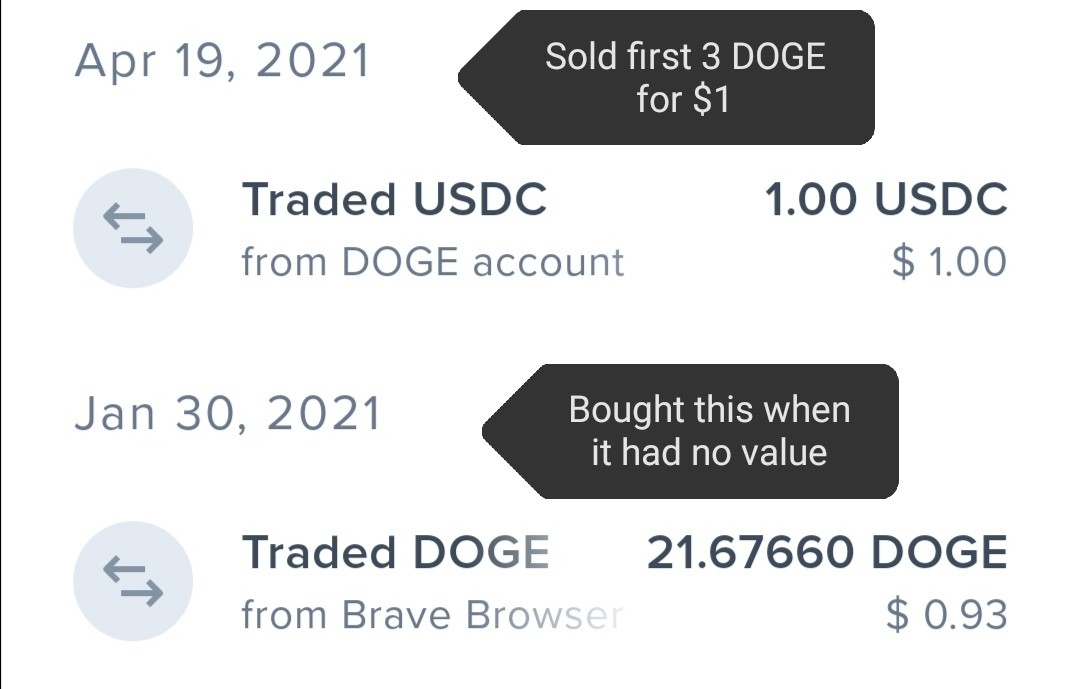The width and height of the screenshot is (1080, 689).
Task: Select the Apr 19, 2021 date header
Action: (223, 61)
